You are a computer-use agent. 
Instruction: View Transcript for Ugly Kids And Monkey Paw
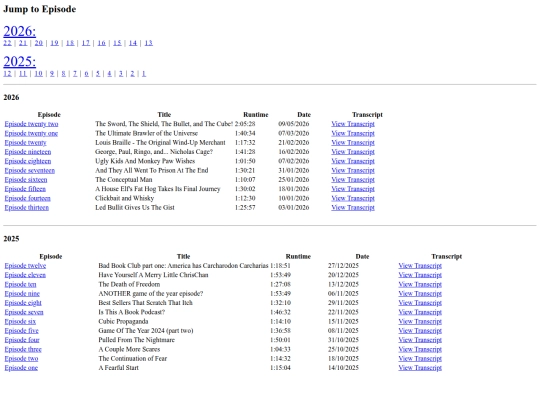coord(353,161)
